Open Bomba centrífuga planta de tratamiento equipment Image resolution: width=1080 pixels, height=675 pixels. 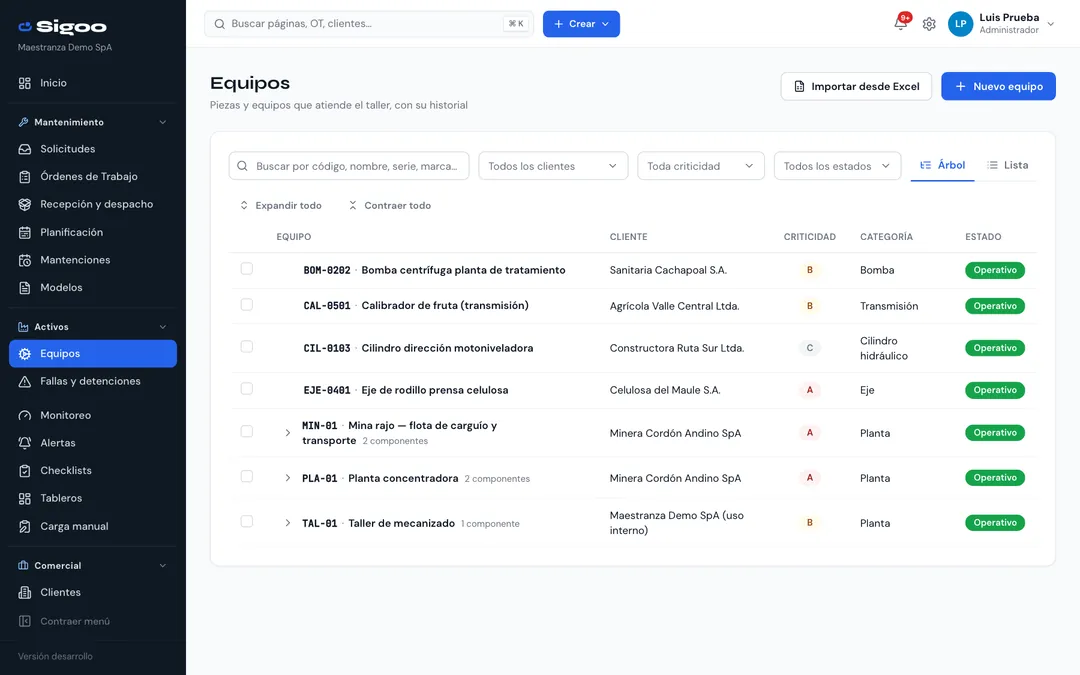pos(464,271)
